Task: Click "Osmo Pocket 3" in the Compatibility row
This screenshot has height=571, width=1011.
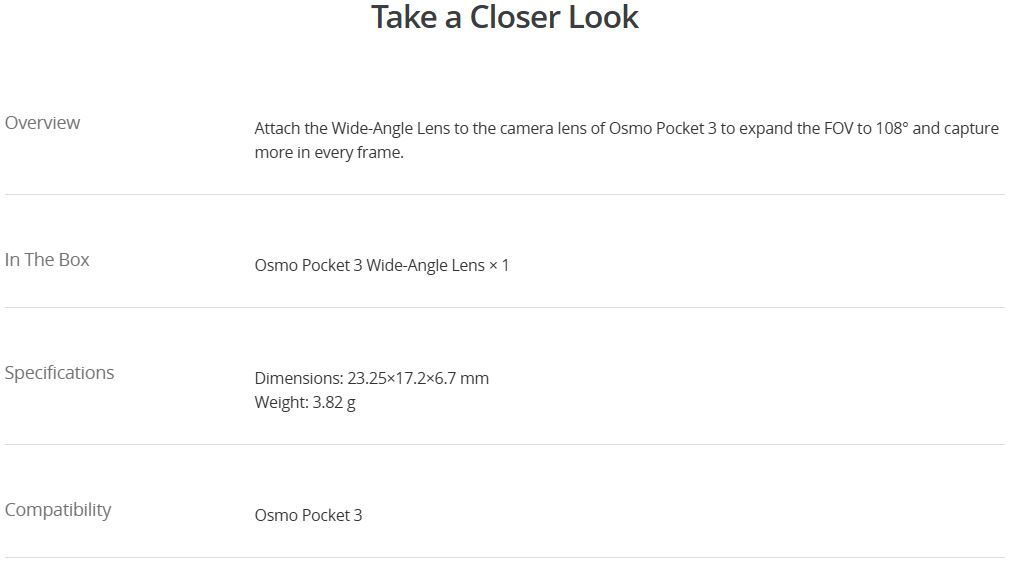Action: coord(308,516)
